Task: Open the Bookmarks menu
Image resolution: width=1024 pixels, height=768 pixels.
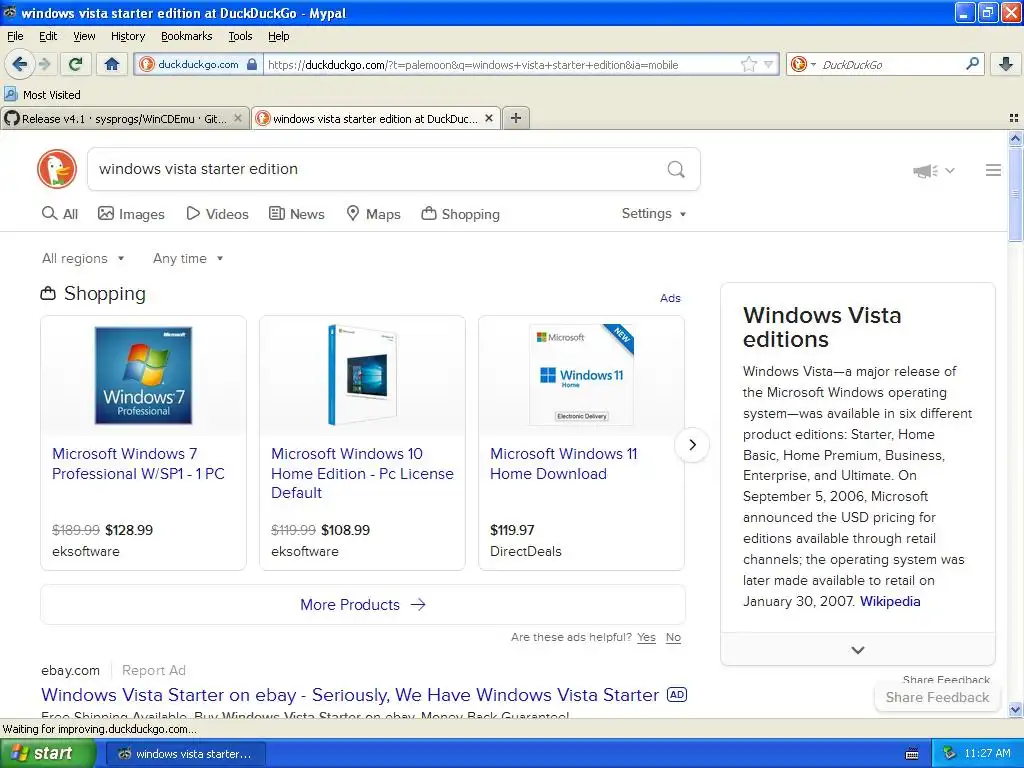Action: pyautogui.click(x=186, y=36)
